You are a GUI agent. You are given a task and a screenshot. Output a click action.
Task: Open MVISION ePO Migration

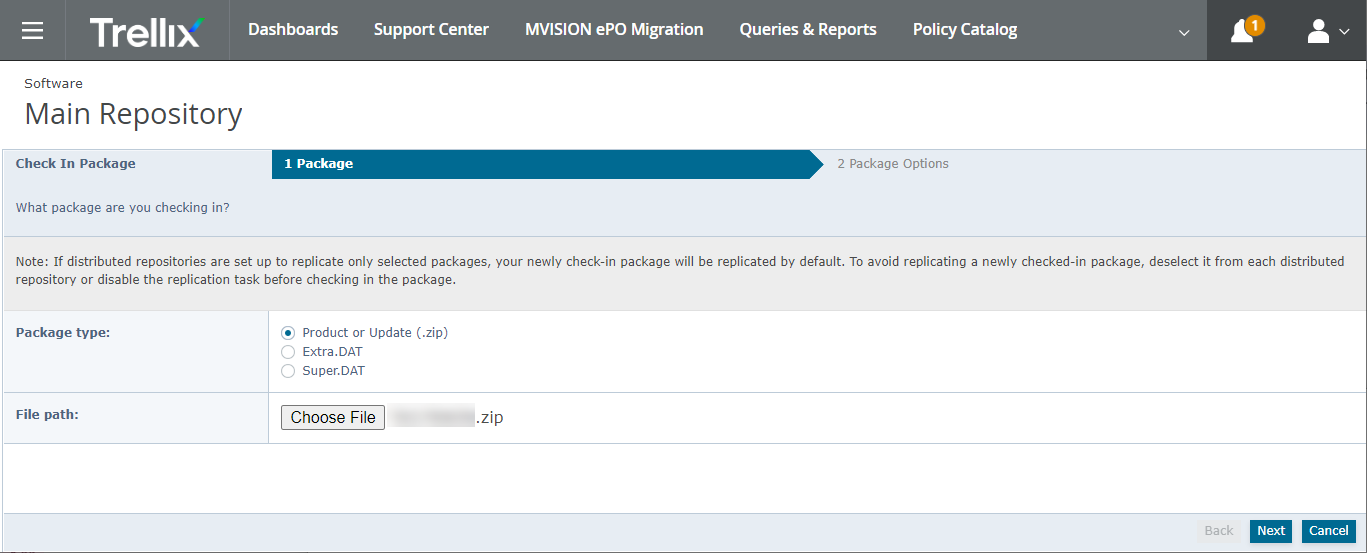point(614,30)
